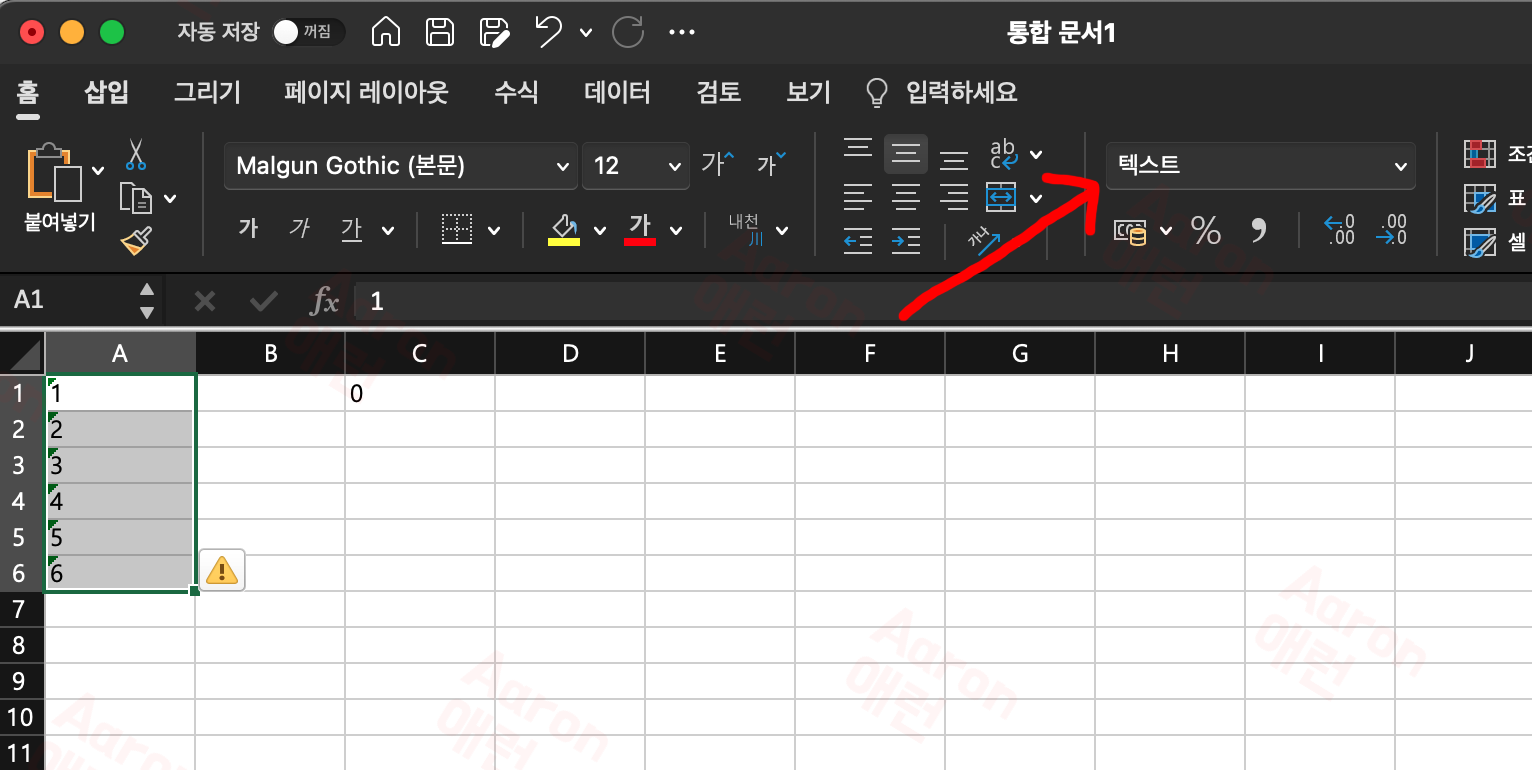Apply comma style format

coord(1259,231)
